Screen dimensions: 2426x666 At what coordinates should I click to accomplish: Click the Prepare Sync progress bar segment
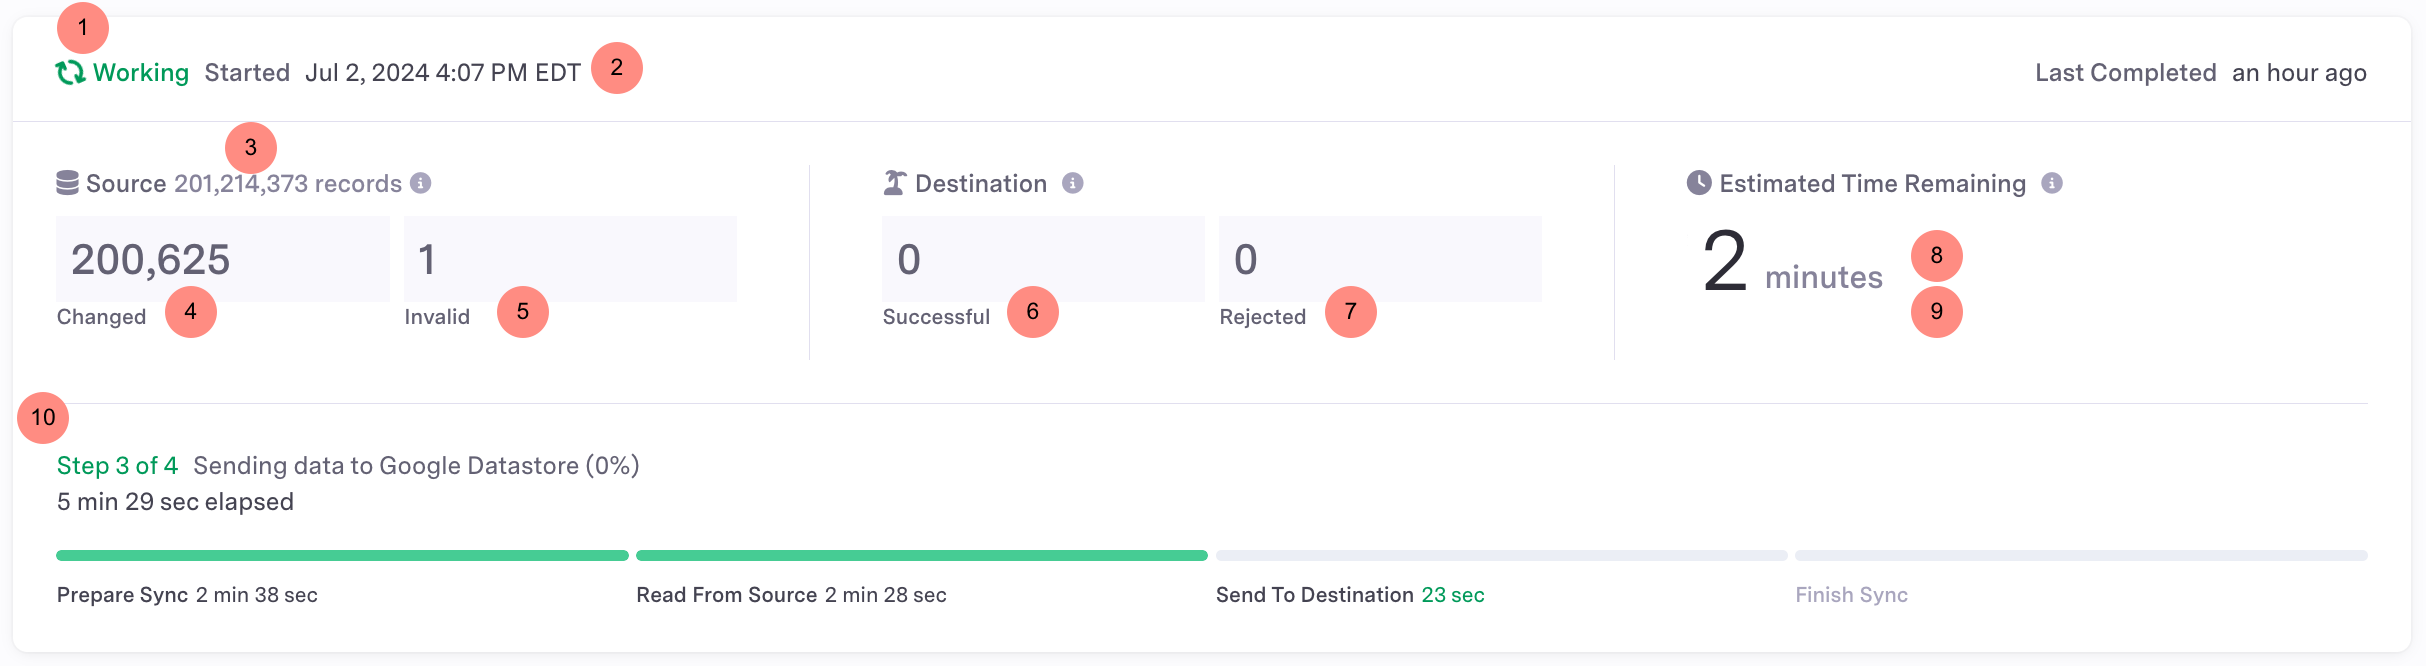coord(342,555)
